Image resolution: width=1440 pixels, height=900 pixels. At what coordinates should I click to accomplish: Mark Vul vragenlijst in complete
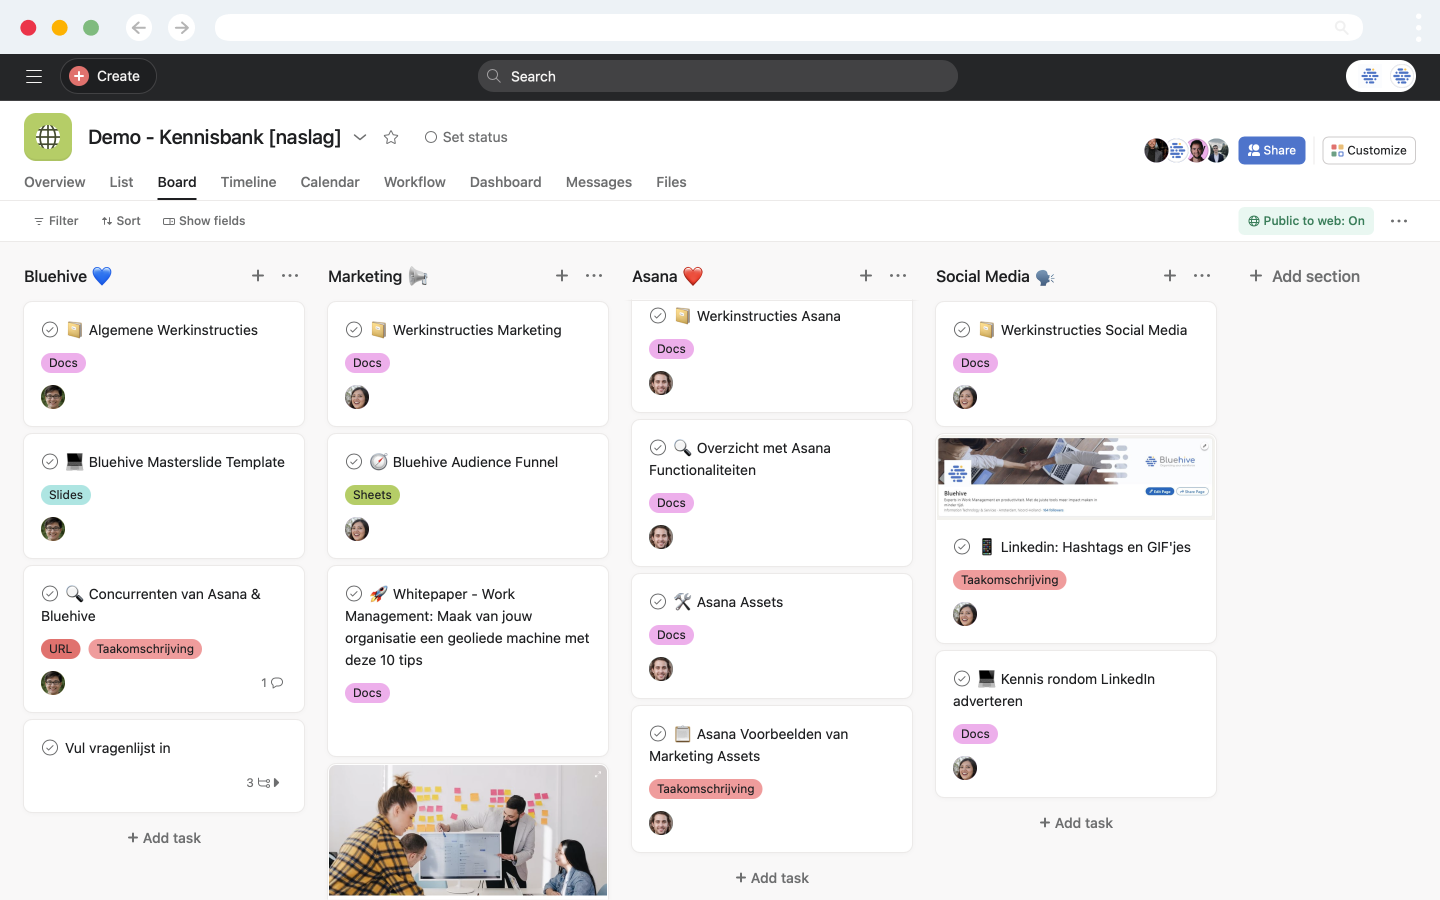pos(50,748)
